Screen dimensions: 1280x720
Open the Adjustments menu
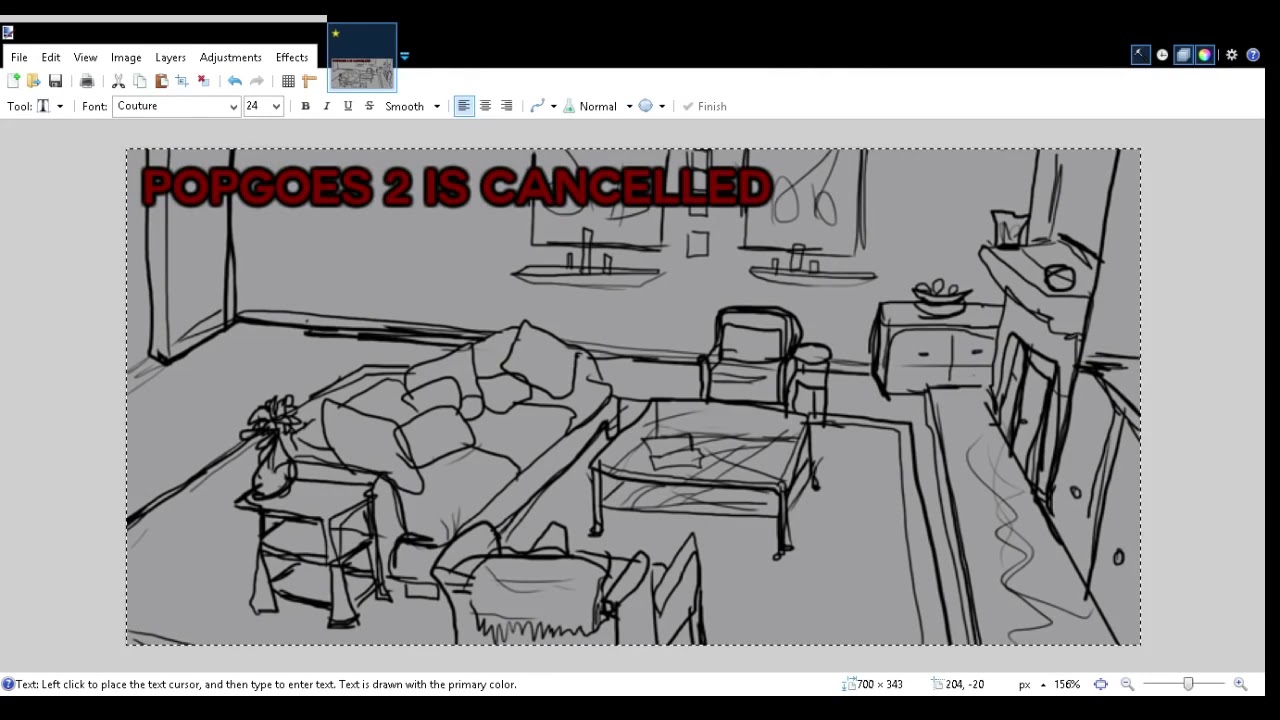point(230,57)
